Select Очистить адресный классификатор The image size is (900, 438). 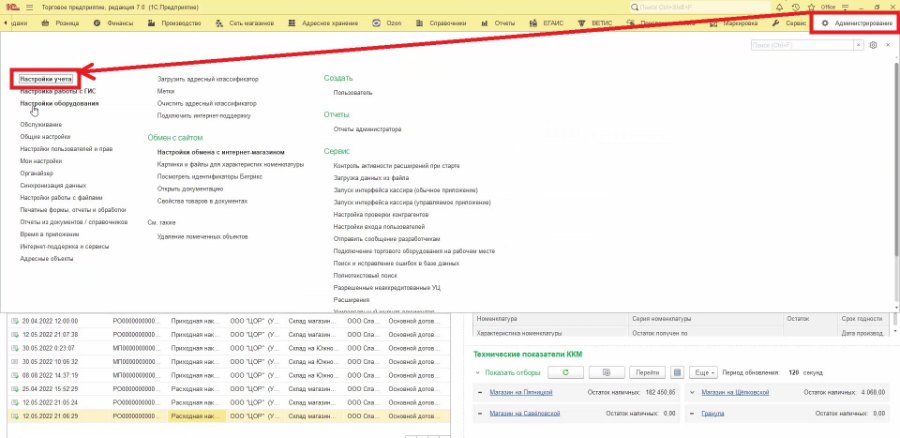207,103
